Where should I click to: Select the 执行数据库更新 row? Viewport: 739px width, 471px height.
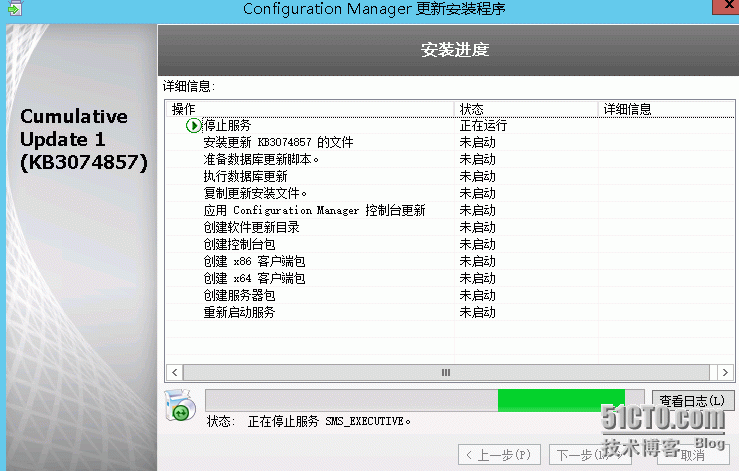(245, 177)
